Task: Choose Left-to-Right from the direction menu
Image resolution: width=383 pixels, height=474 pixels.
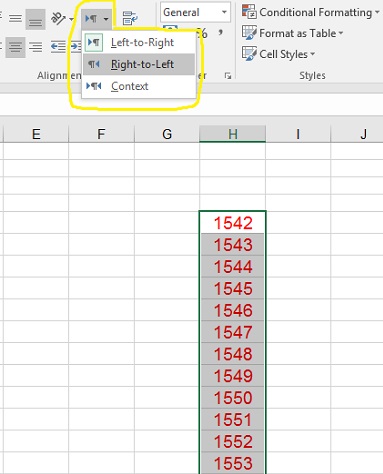Action: point(139,43)
